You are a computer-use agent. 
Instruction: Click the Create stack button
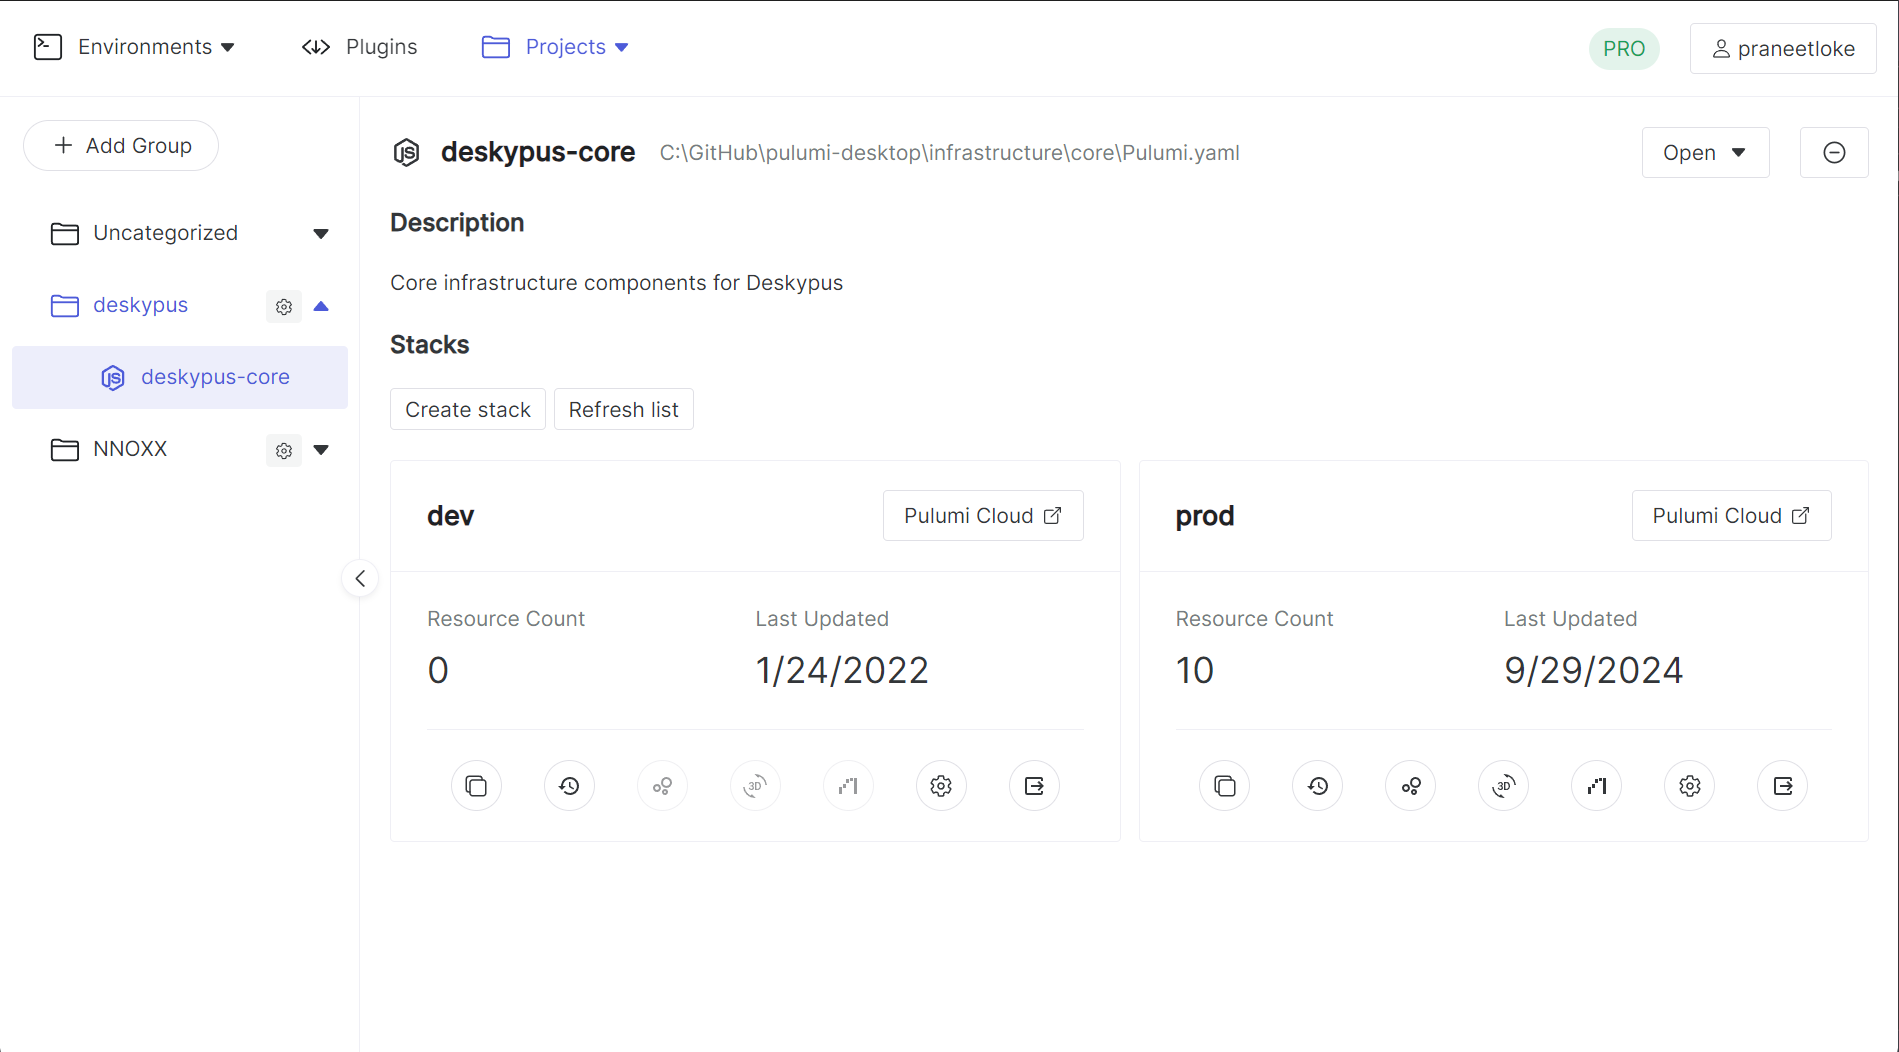click(468, 410)
